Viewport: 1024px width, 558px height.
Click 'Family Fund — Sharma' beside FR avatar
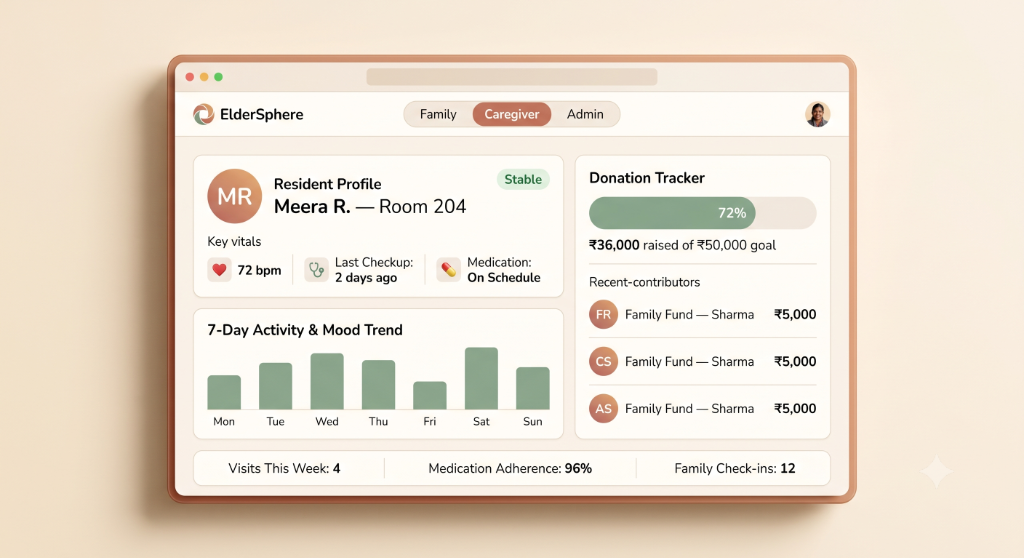pos(690,314)
